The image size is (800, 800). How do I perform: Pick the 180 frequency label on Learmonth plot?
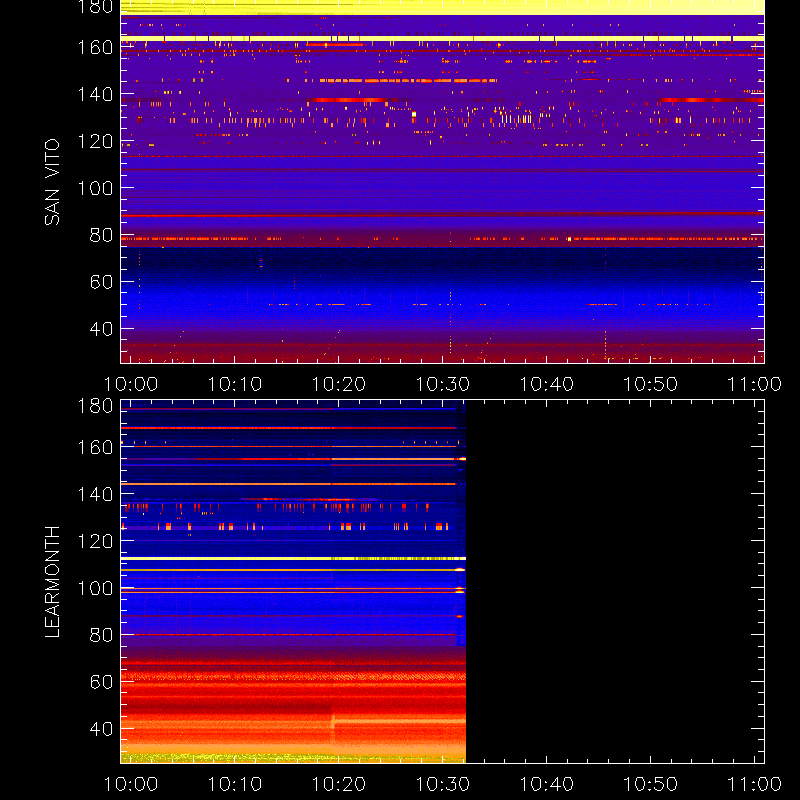[95, 406]
